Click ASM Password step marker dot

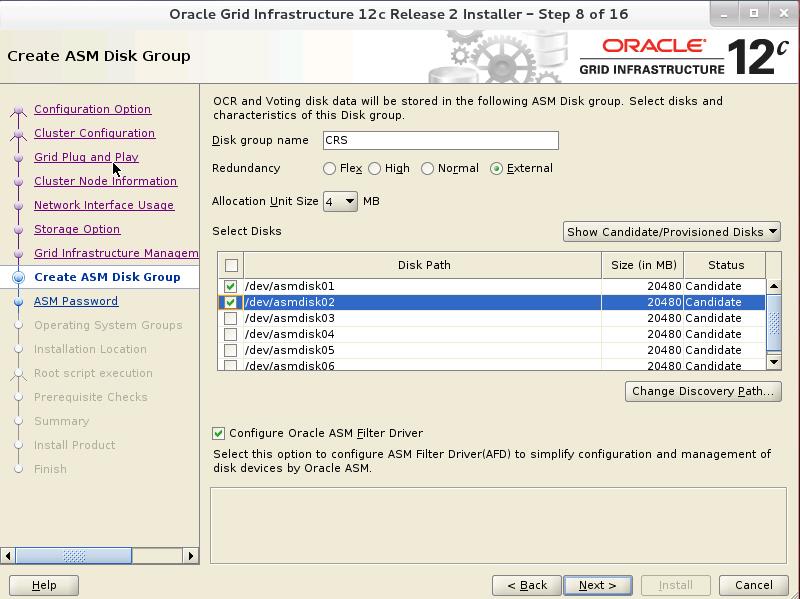pyautogui.click(x=19, y=302)
